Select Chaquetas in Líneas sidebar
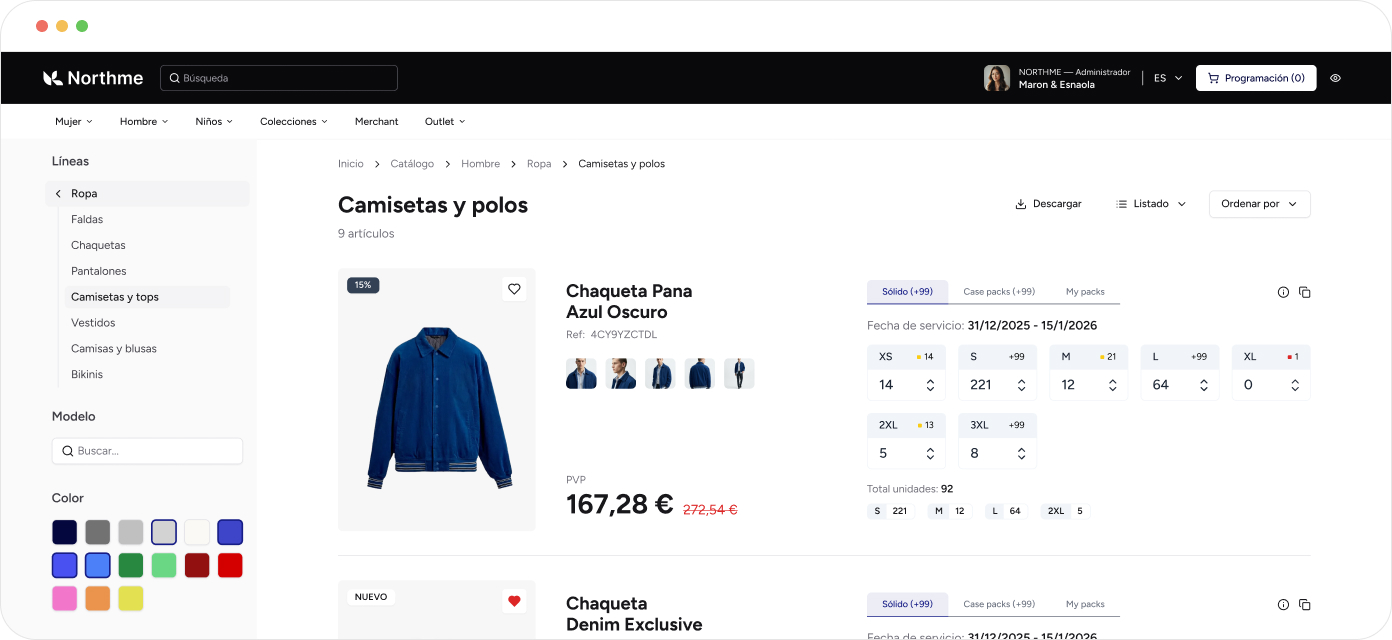Viewport: 1392px width, 640px height. [98, 245]
